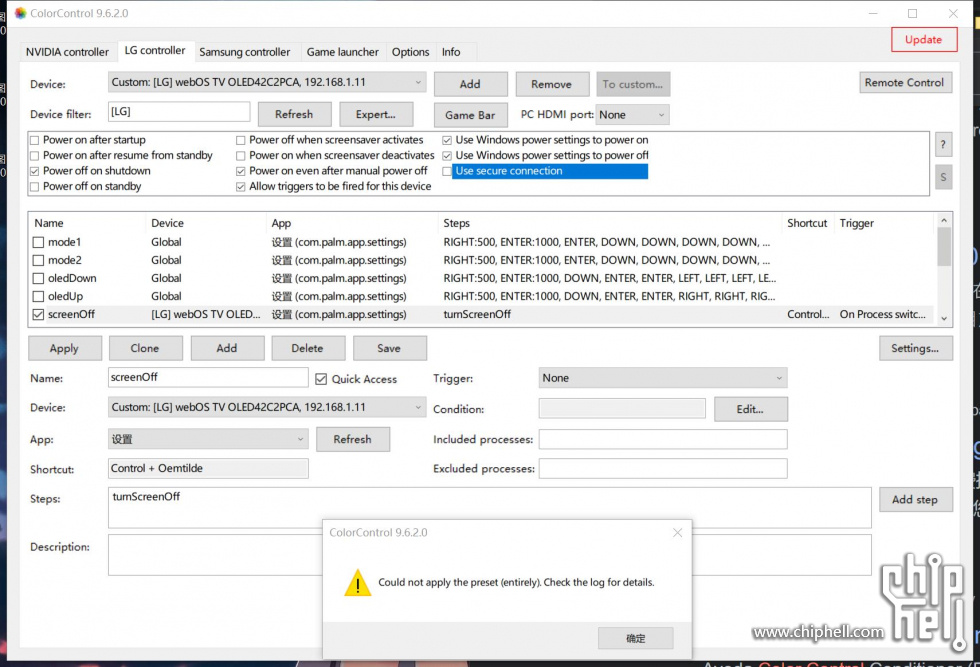Toggle the Quick Access checkbox
980x667 pixels.
click(321, 379)
